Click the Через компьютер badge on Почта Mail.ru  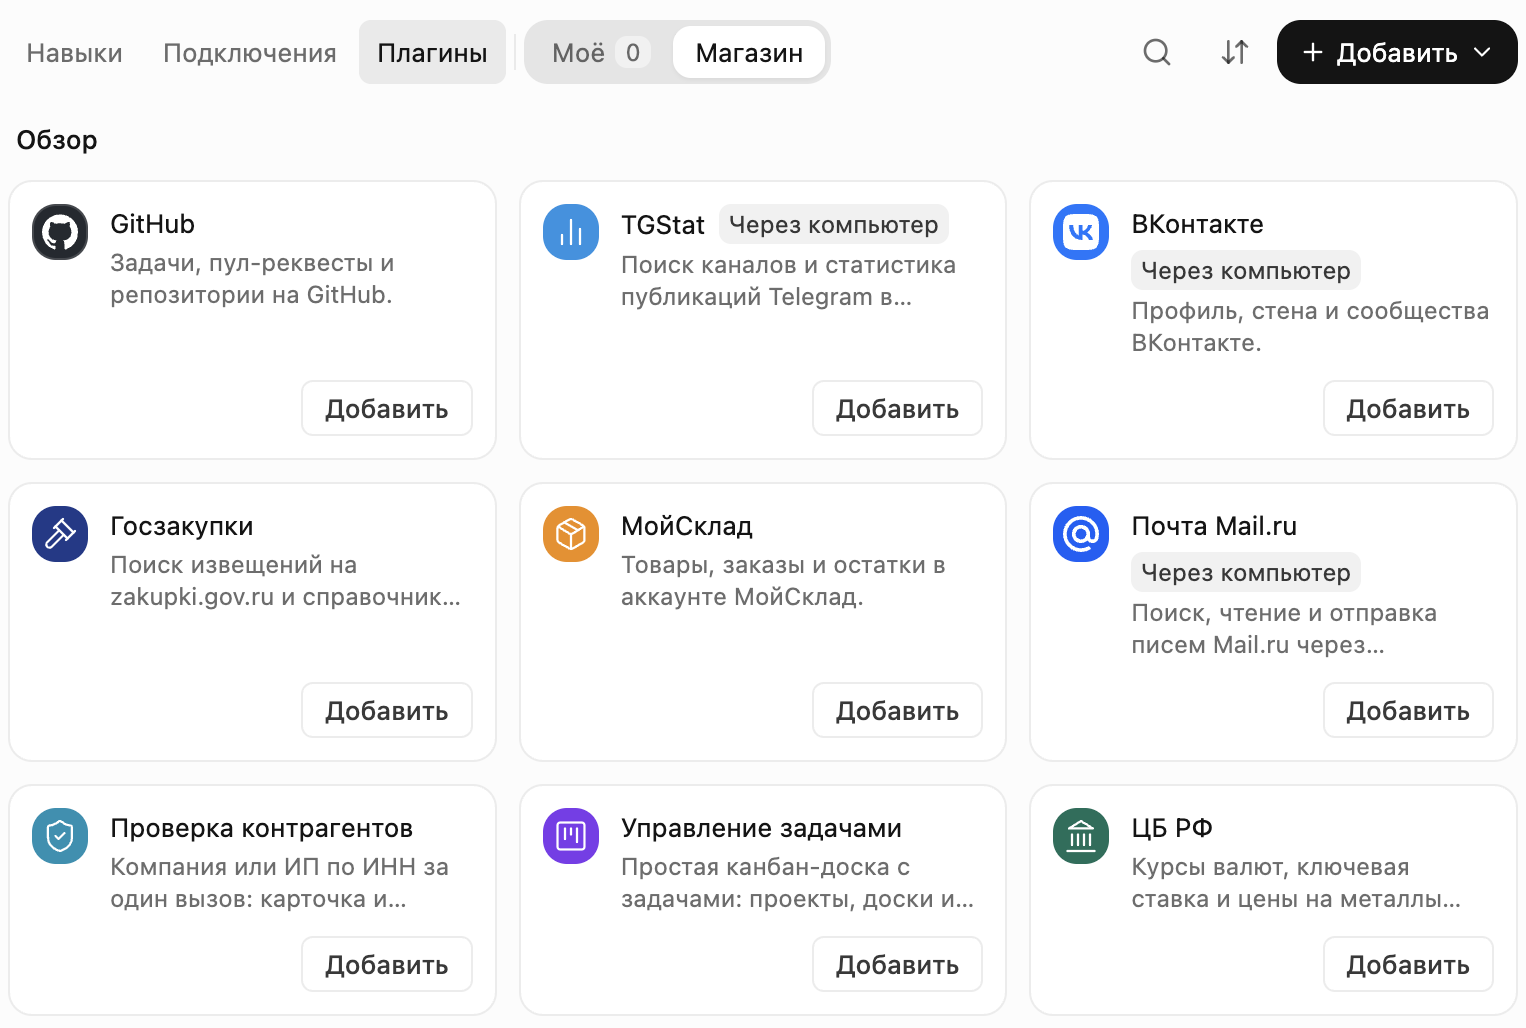(1246, 572)
